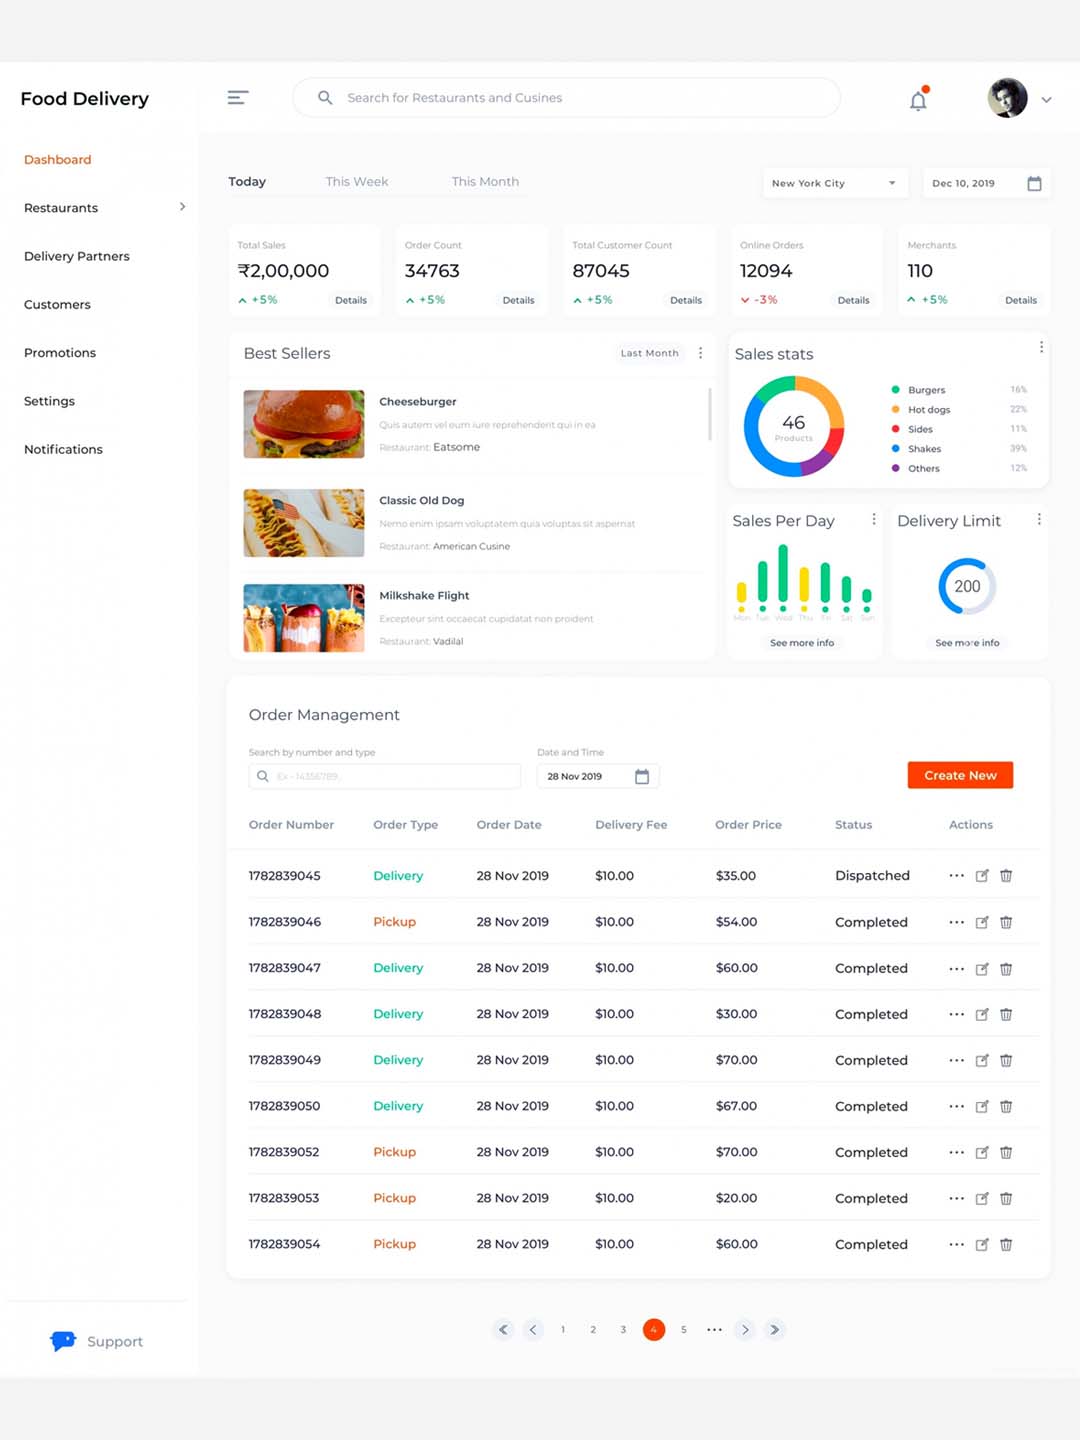Click the Support chat icon

tap(63, 1341)
